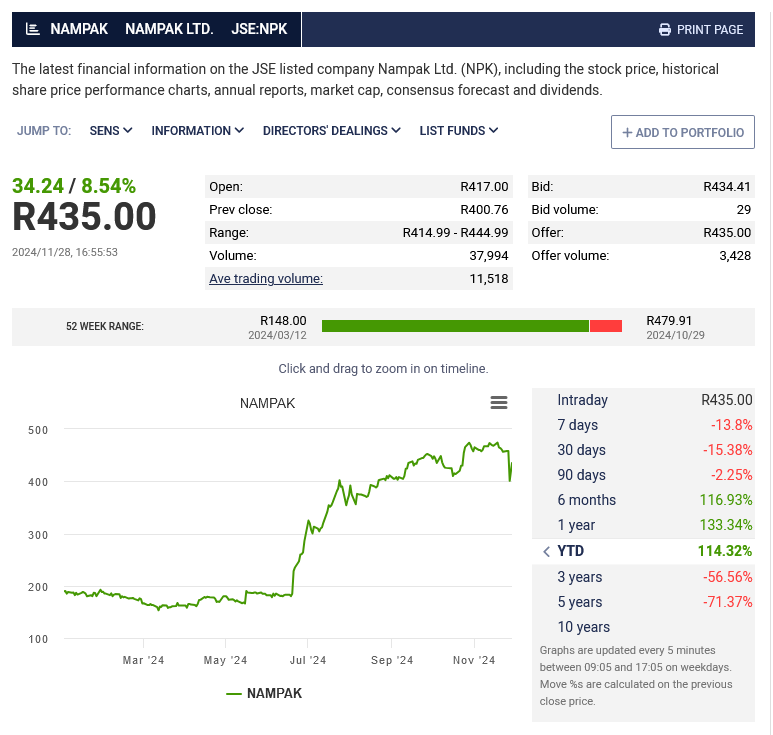
Task: Click the left chevron beside YTD
Action: pyautogui.click(x=546, y=551)
